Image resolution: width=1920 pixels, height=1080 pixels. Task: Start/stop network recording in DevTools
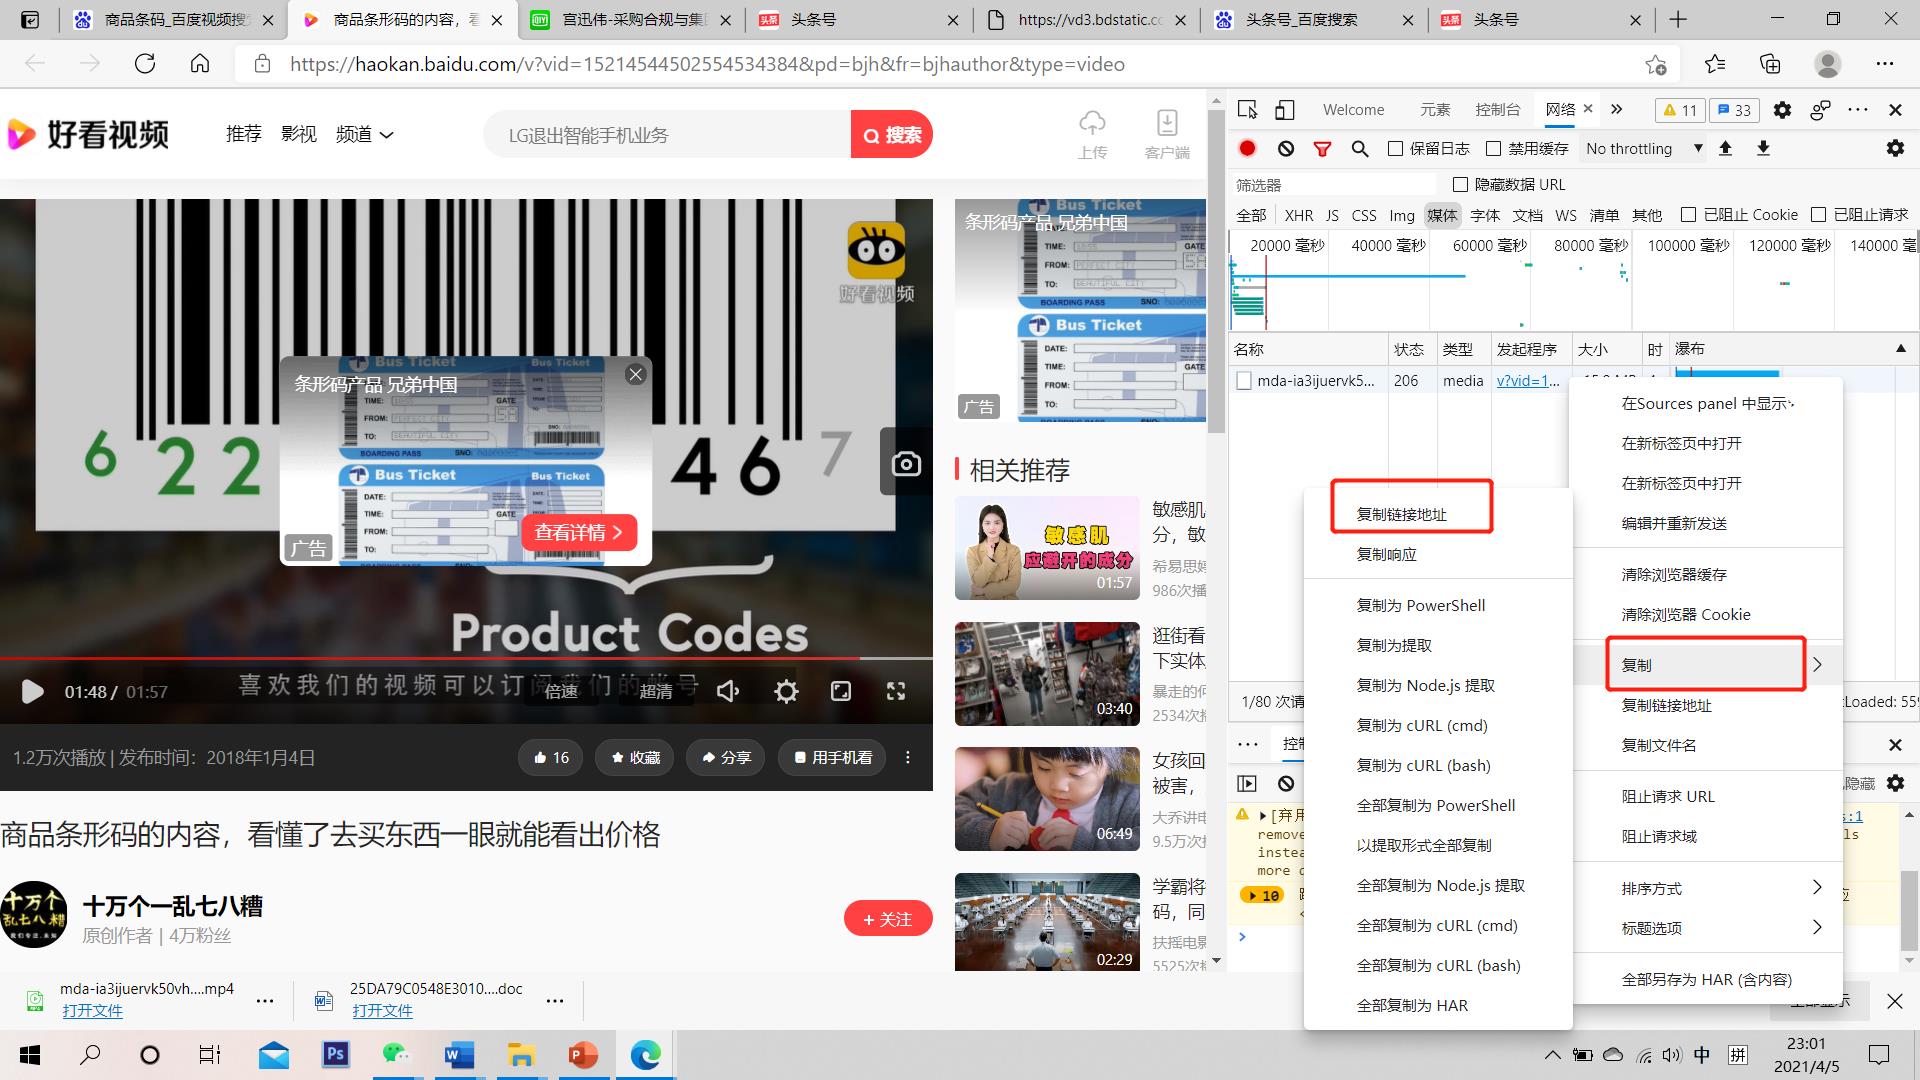(x=1246, y=148)
